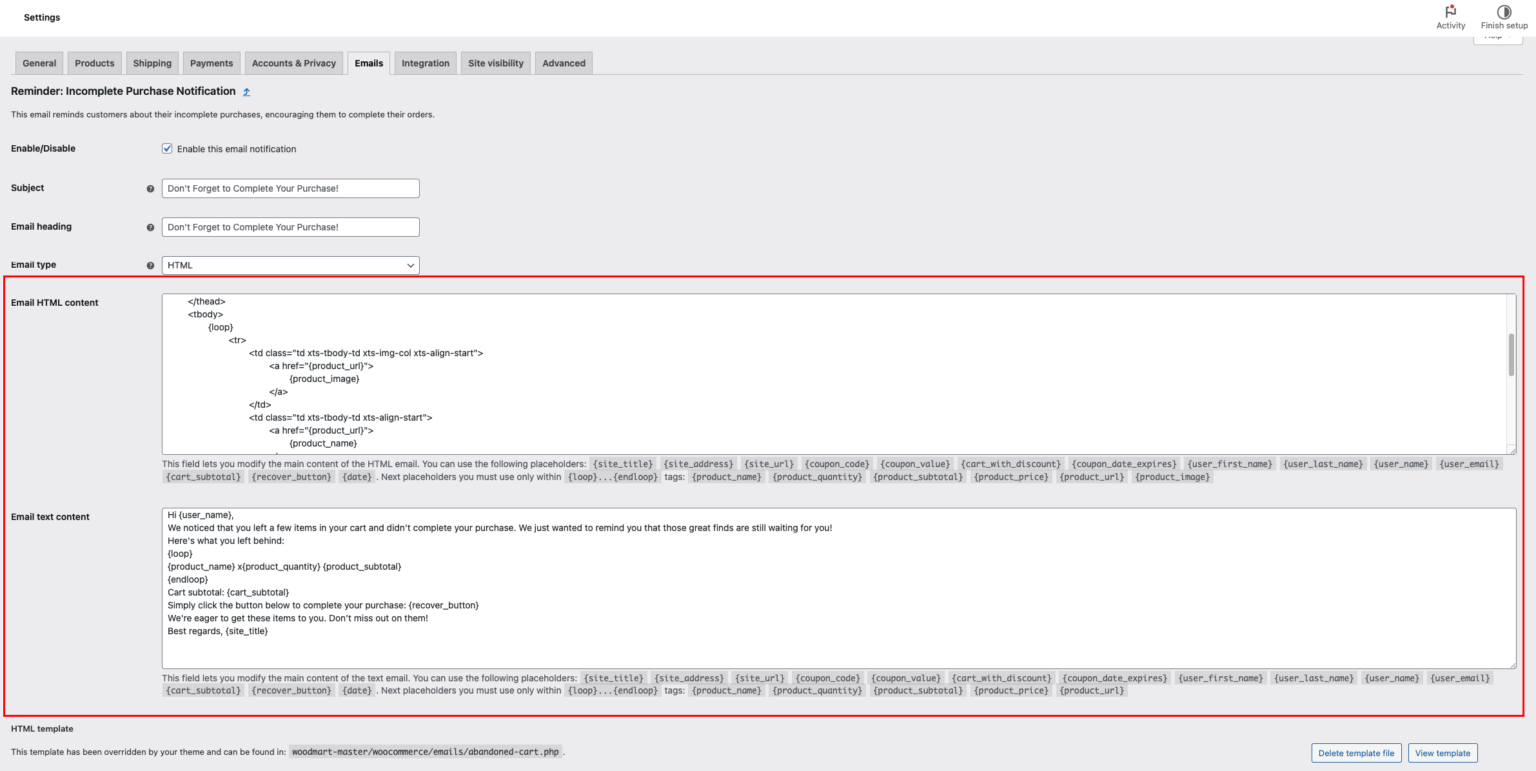Click the 'HTML template' label
The width and height of the screenshot is (1536, 771).
(42, 729)
